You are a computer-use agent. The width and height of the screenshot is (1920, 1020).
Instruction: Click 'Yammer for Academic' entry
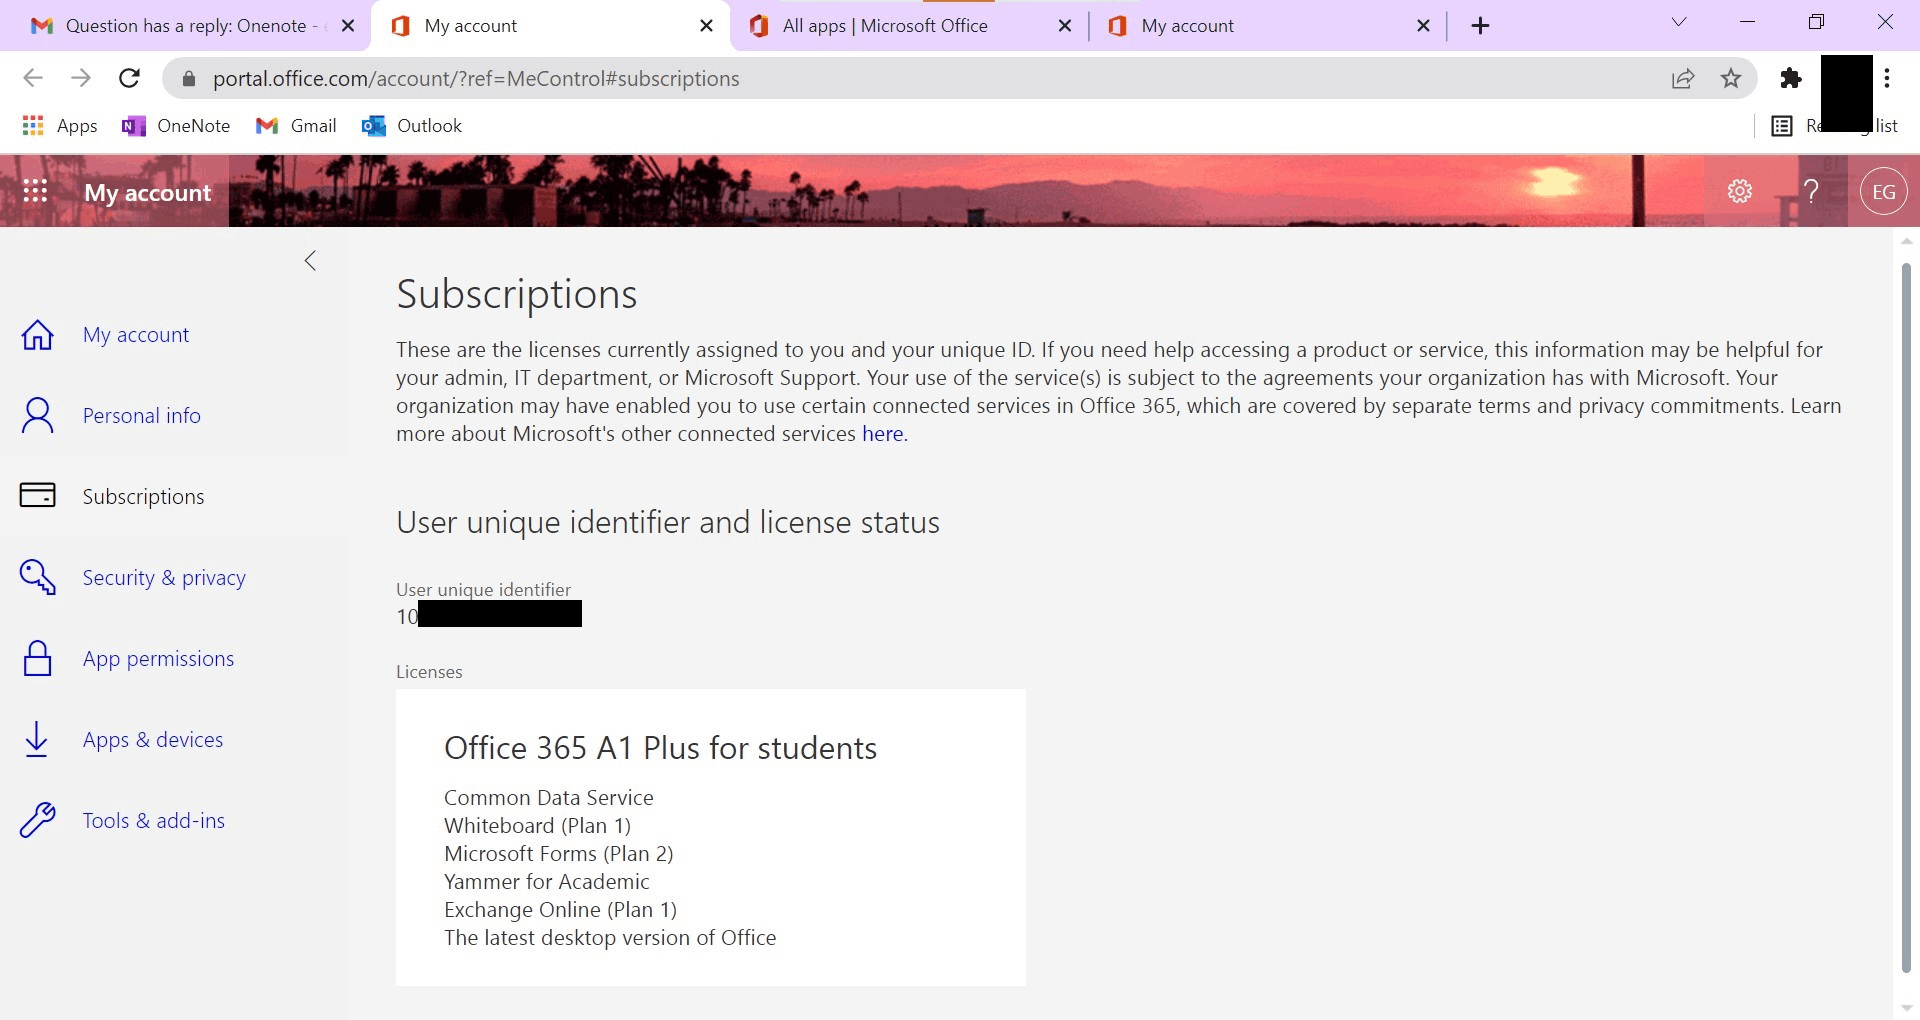[x=547, y=882]
